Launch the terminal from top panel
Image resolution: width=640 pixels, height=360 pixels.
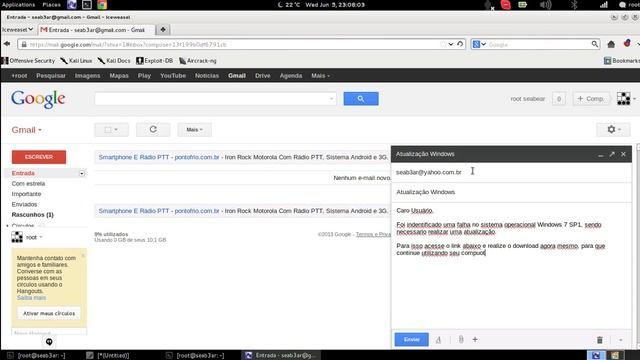tap(87, 5)
